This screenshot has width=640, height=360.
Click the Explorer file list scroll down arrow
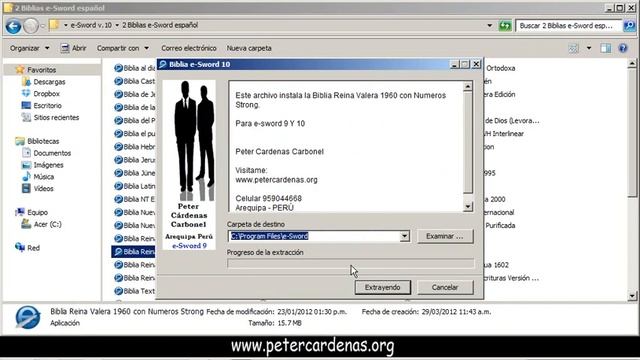[632, 296]
